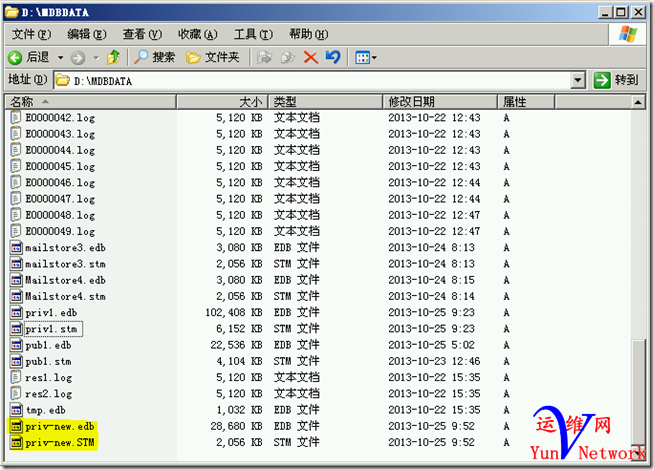Open the Favorites (收藏) menu
654x470 pixels.
198,34
